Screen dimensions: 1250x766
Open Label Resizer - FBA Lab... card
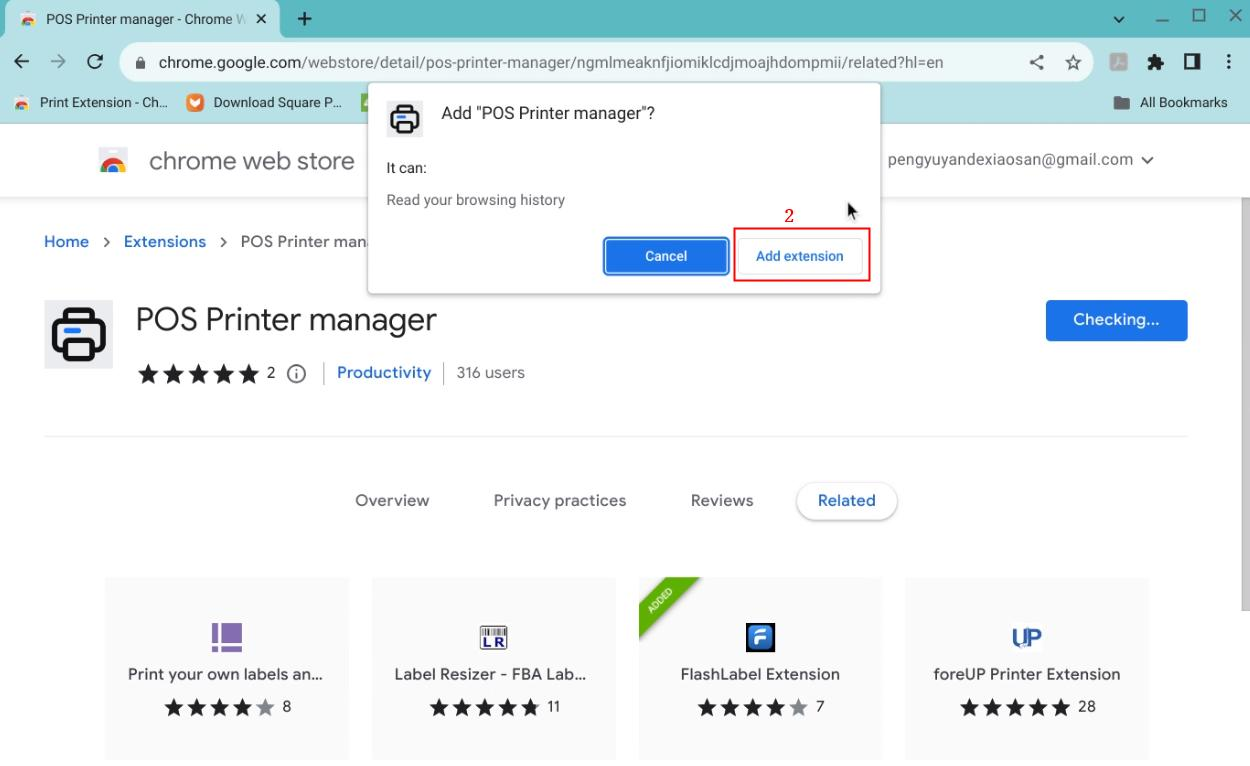494,668
